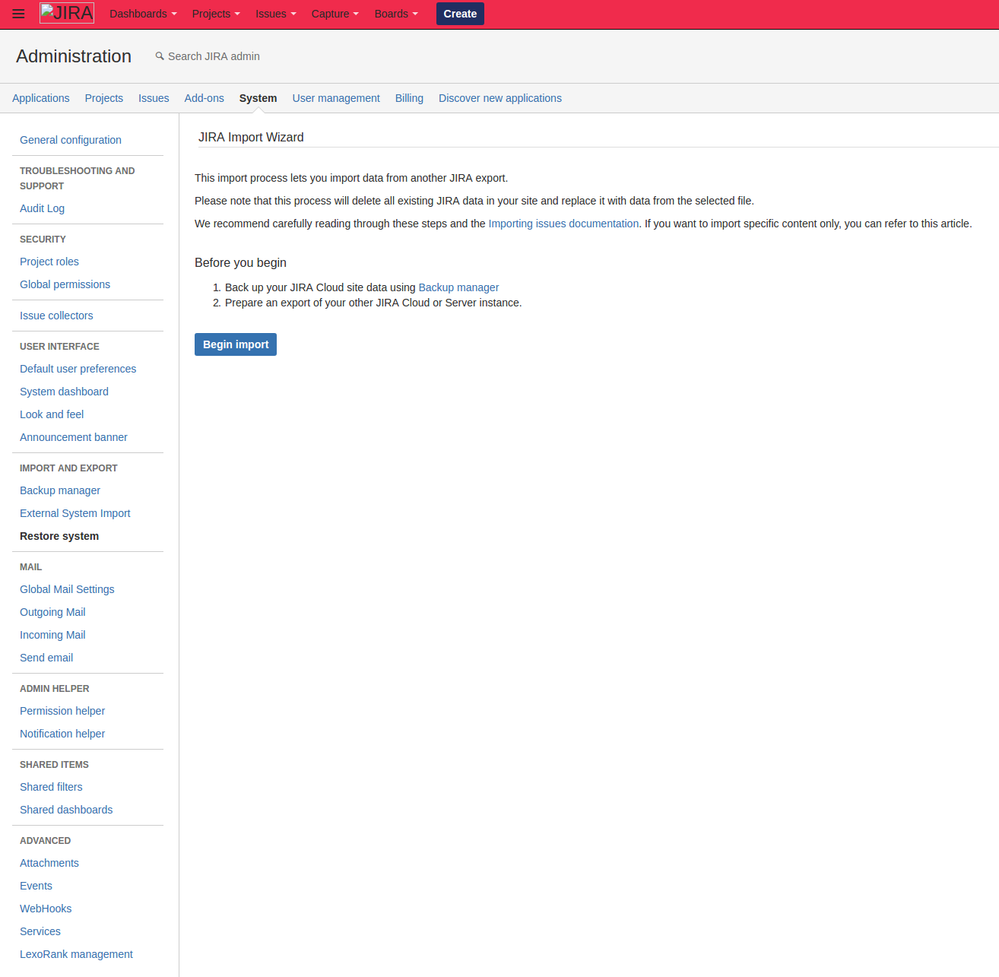The height and width of the screenshot is (977, 999).
Task: Open WebHooks settings
Action: click(45, 908)
